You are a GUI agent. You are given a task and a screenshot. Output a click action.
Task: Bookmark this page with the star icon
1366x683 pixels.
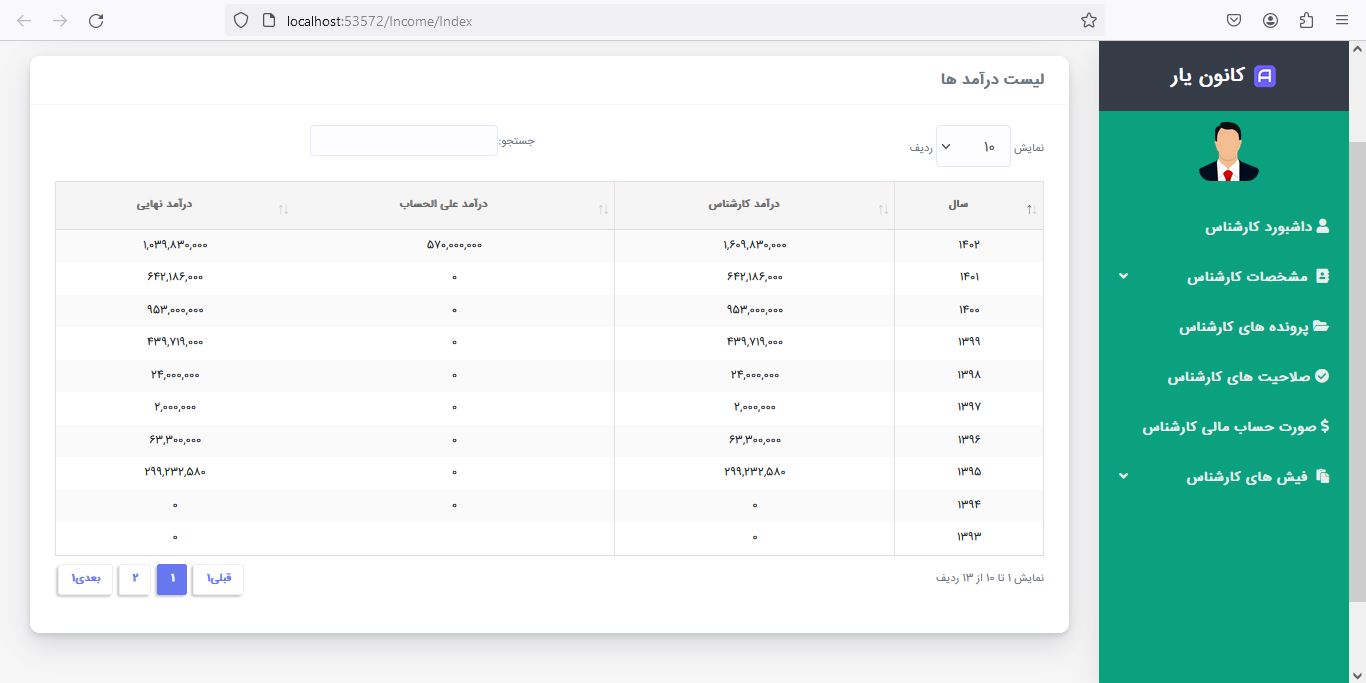pos(1089,20)
